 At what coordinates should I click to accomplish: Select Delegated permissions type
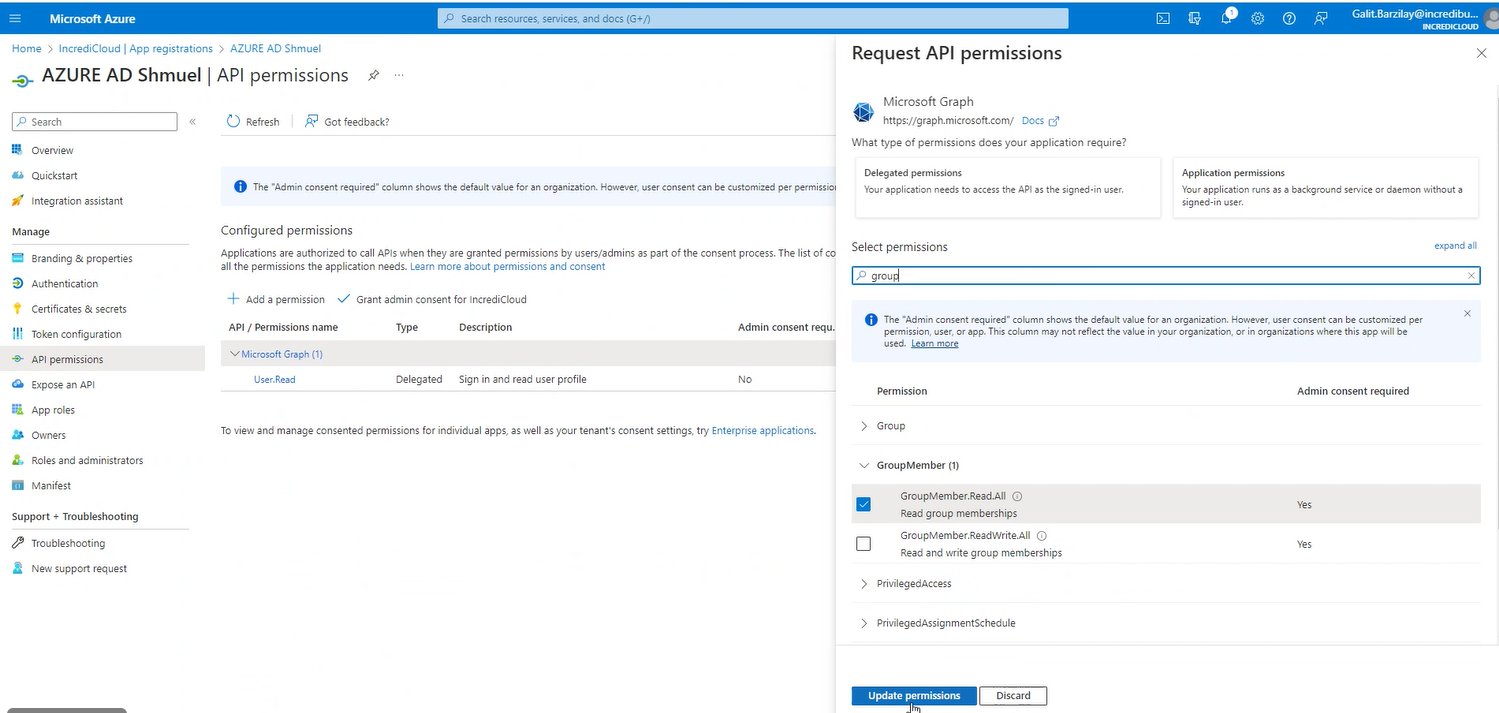(1007, 187)
